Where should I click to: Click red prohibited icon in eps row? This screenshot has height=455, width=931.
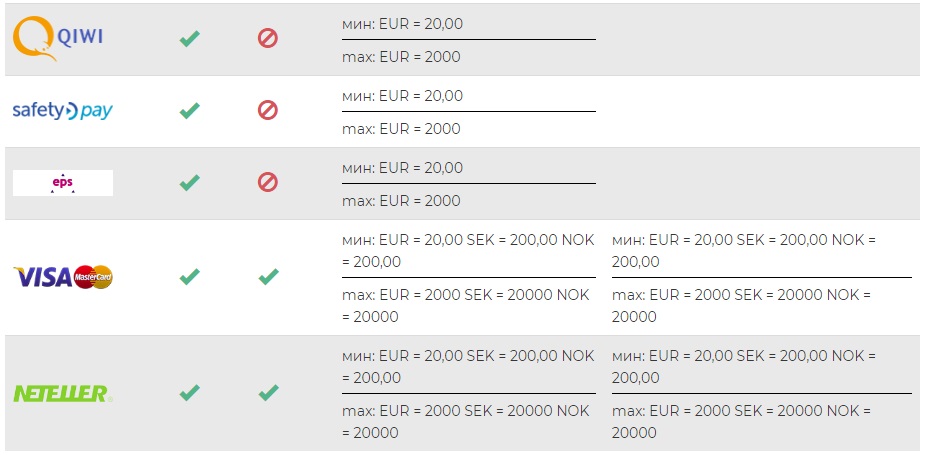pyautogui.click(x=268, y=183)
